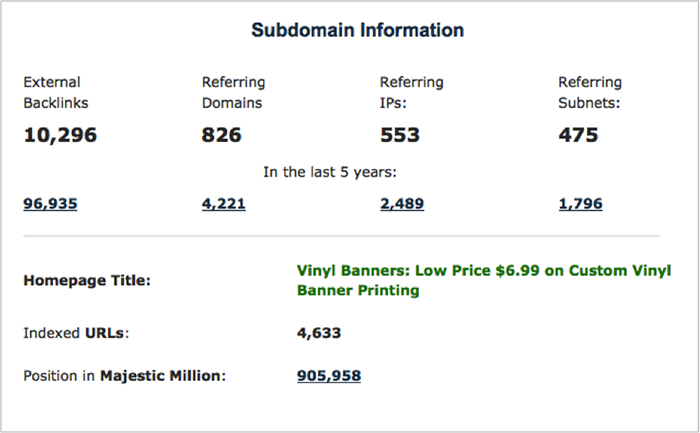
Task: Click the Indexed URLs label
Action: (x=76, y=333)
